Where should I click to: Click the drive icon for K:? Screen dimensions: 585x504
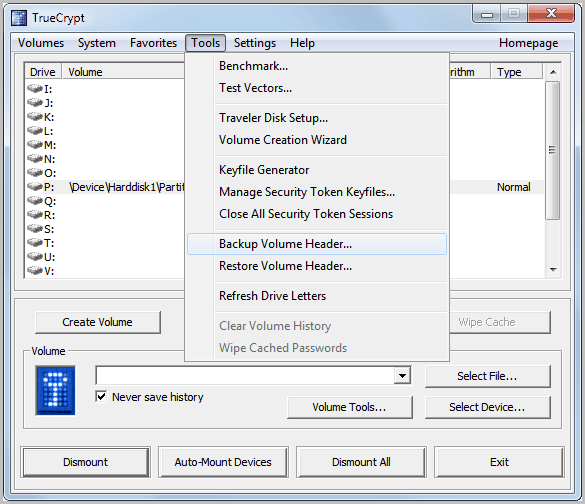[35, 117]
